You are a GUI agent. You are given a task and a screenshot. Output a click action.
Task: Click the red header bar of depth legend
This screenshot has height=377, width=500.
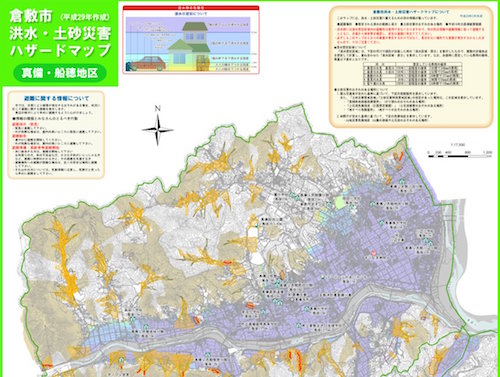click(191, 7)
